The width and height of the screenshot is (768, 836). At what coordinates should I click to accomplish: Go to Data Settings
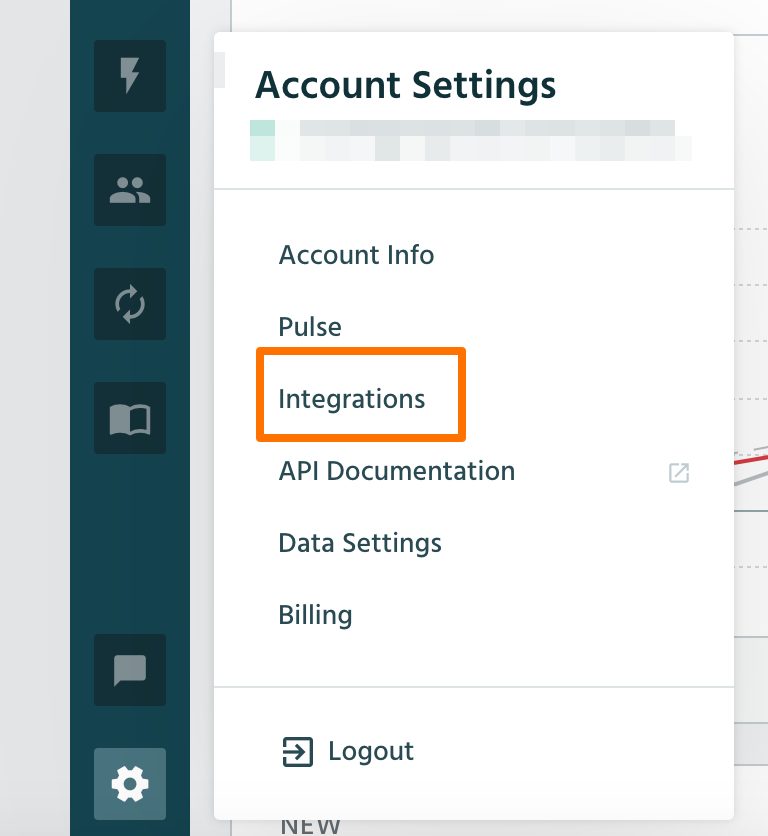click(x=360, y=543)
